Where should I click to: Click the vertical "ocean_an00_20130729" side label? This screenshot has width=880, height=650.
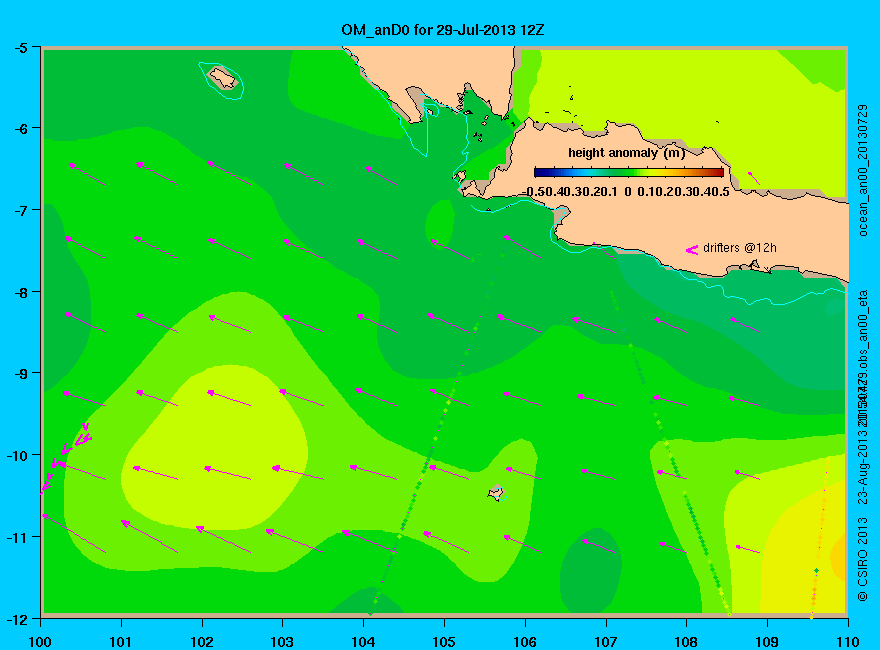click(x=863, y=170)
